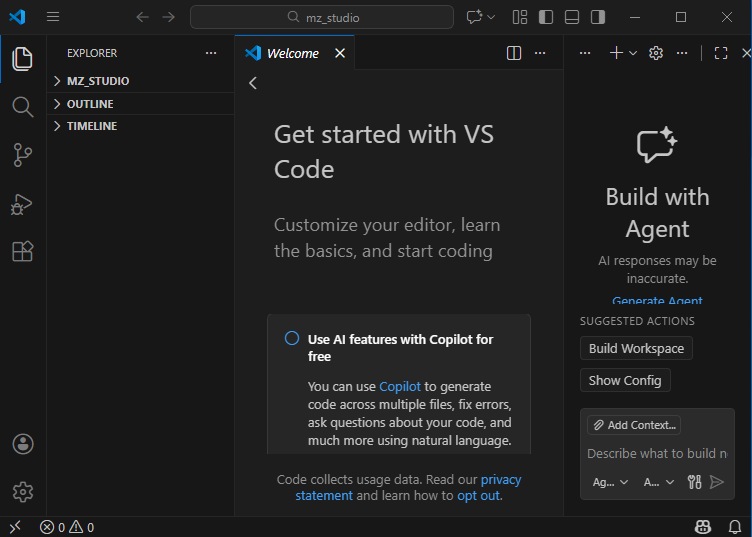The width and height of the screenshot is (752, 537).
Task: Expand the MZ_STUDIO folder section
Action: 141,81
